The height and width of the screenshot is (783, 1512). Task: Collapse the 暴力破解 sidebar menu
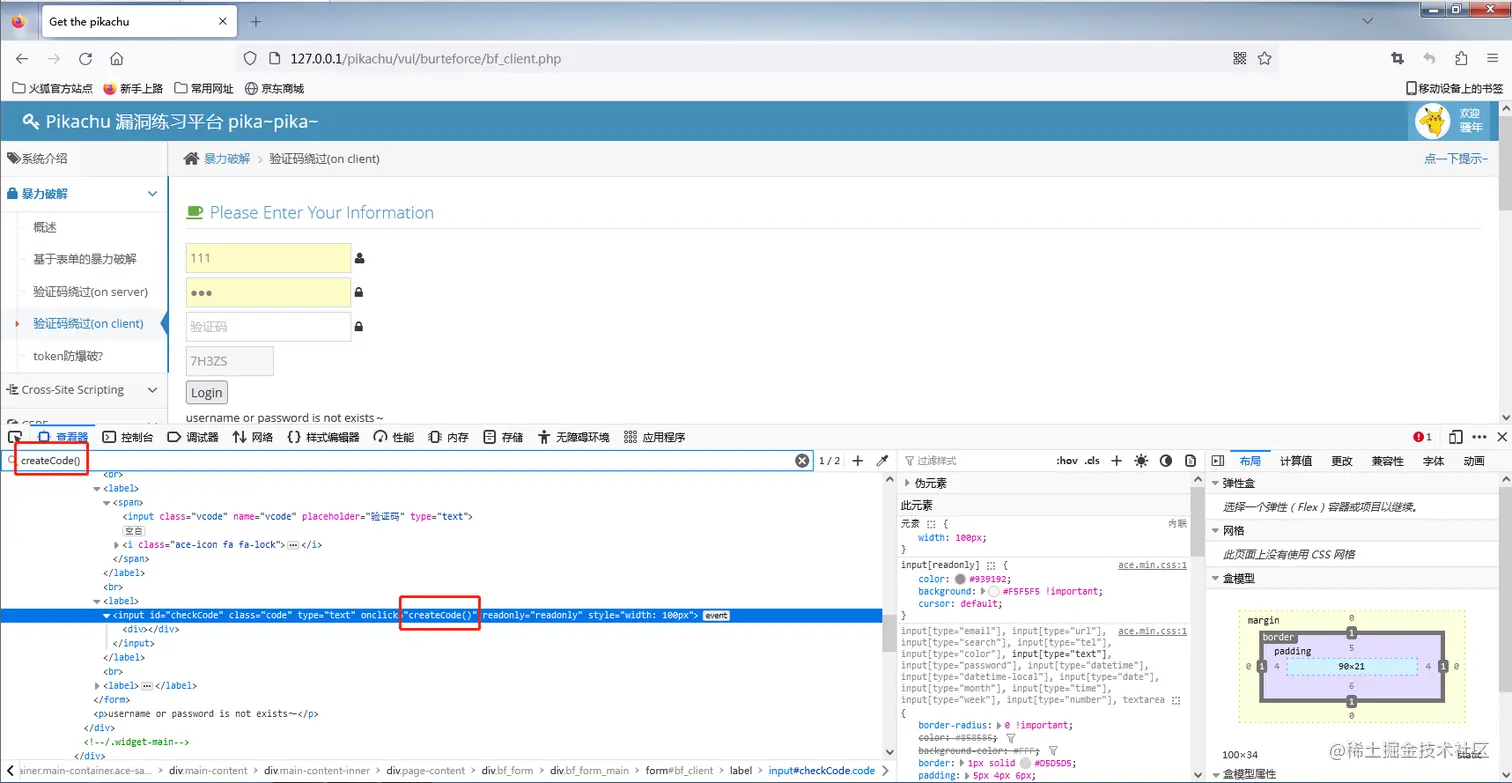tap(84, 193)
